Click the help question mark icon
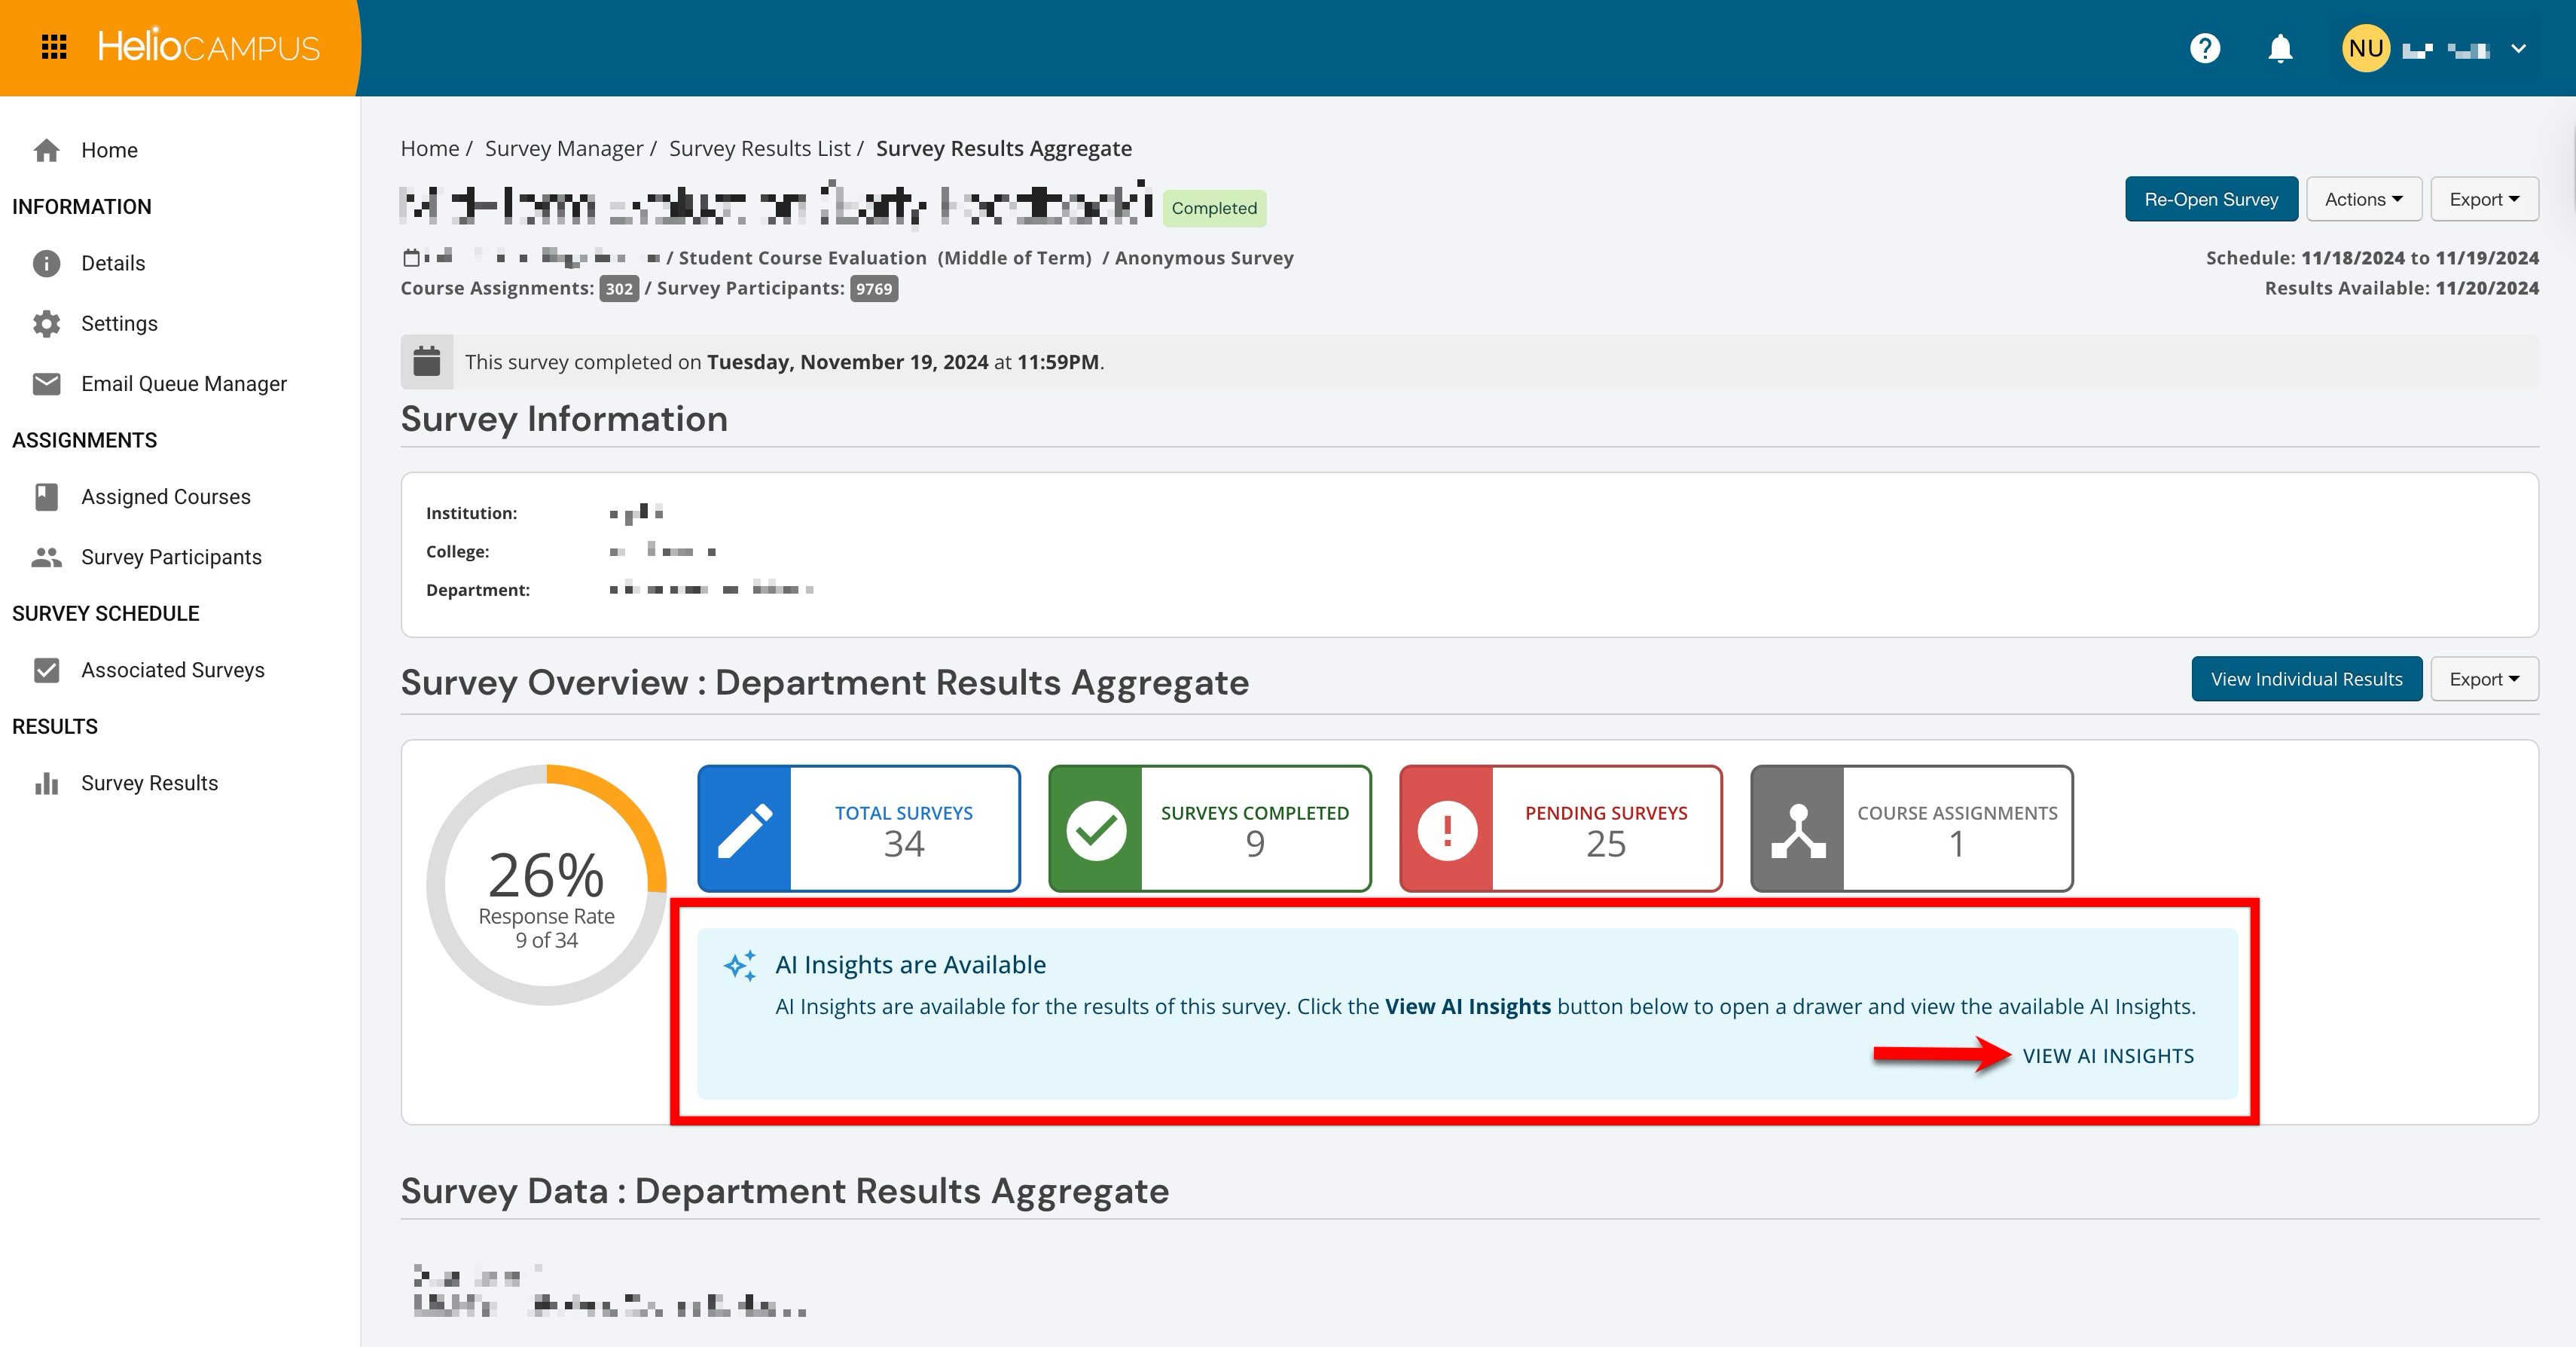The width and height of the screenshot is (2576, 1347). click(x=2204, y=48)
